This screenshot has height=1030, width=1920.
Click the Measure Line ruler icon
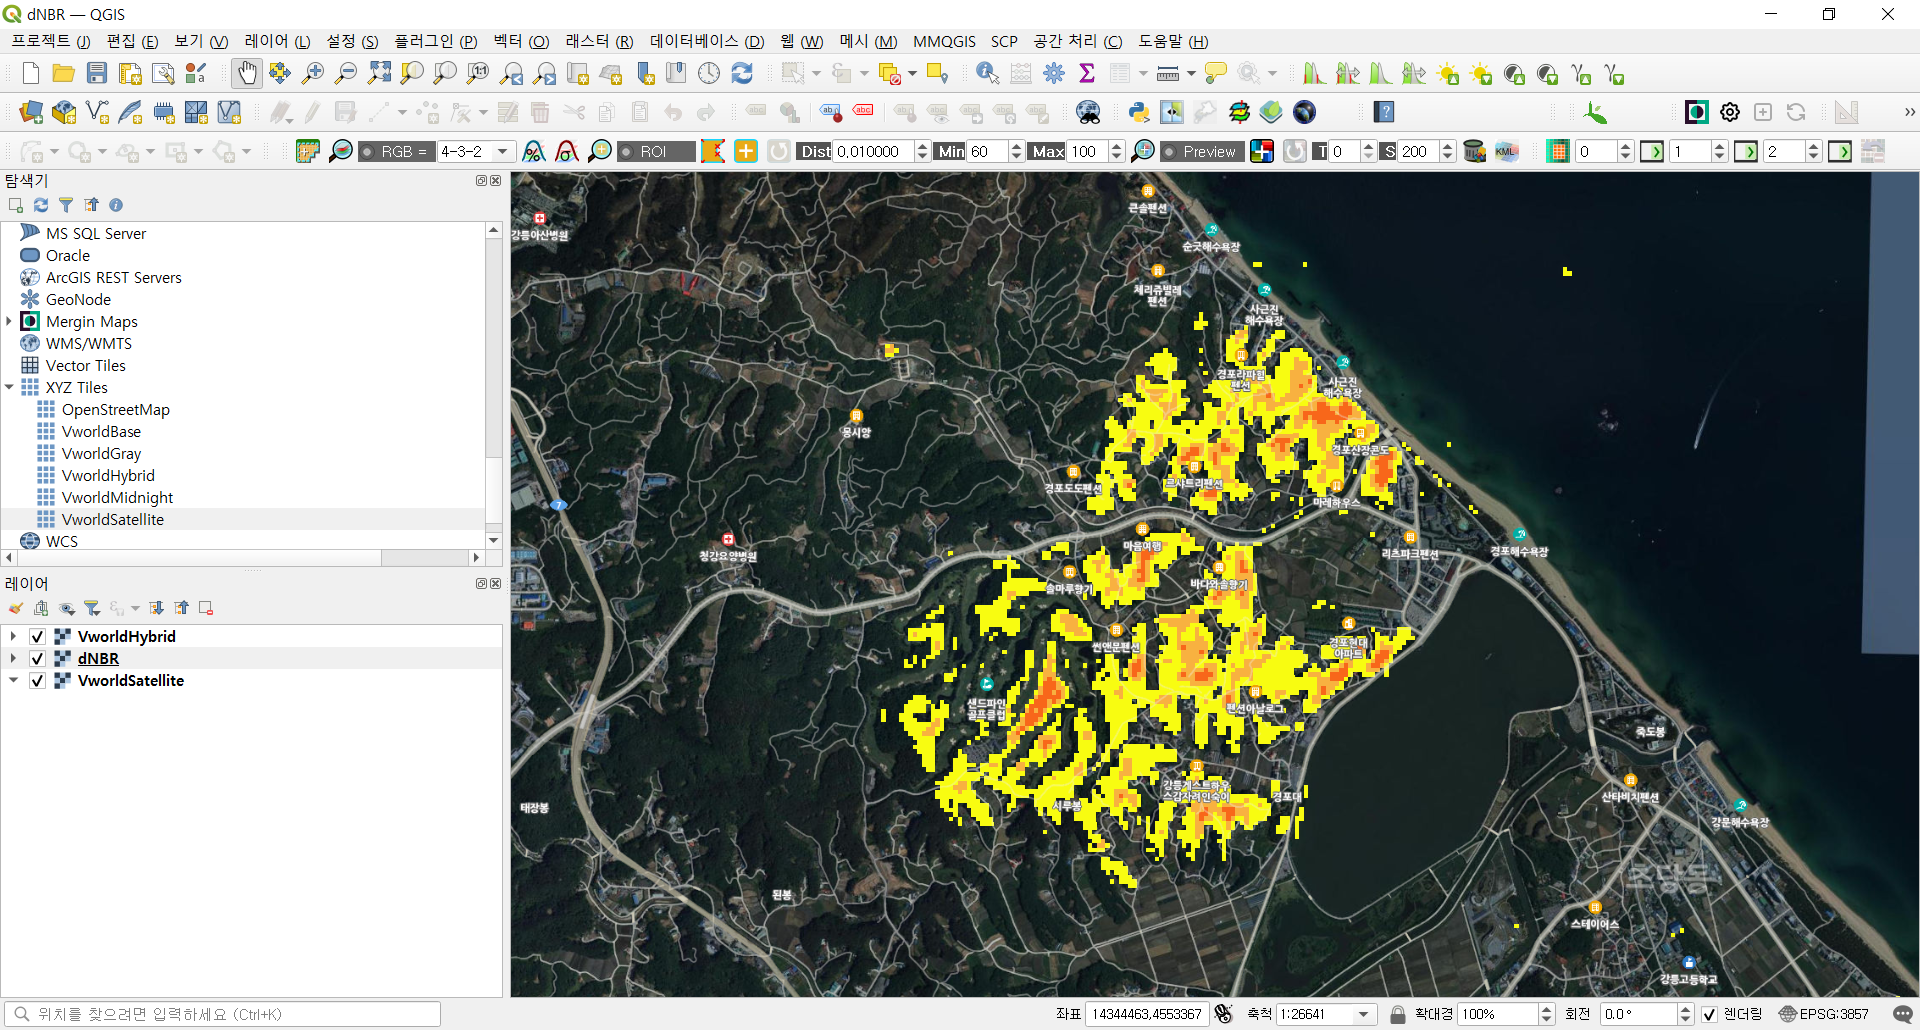(x=1167, y=73)
